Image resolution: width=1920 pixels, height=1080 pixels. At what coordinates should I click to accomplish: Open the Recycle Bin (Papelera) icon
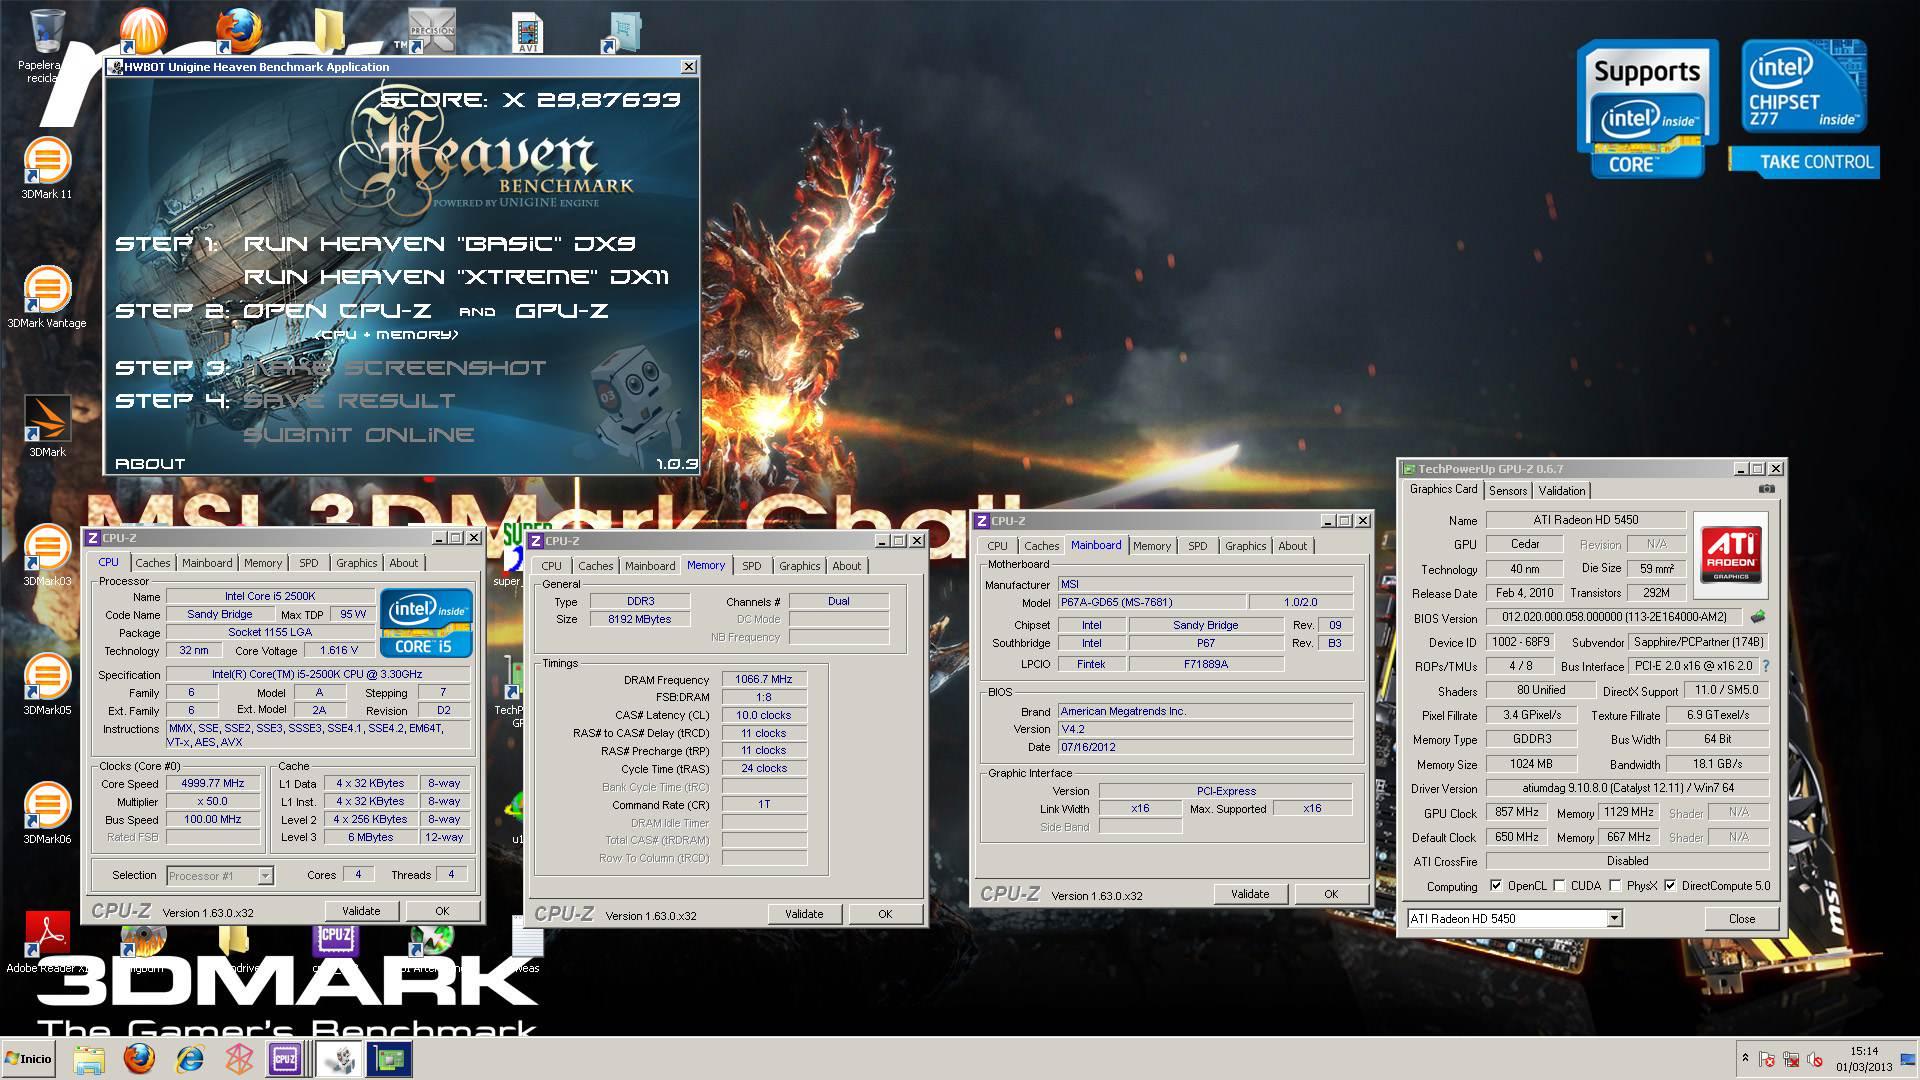[46, 45]
